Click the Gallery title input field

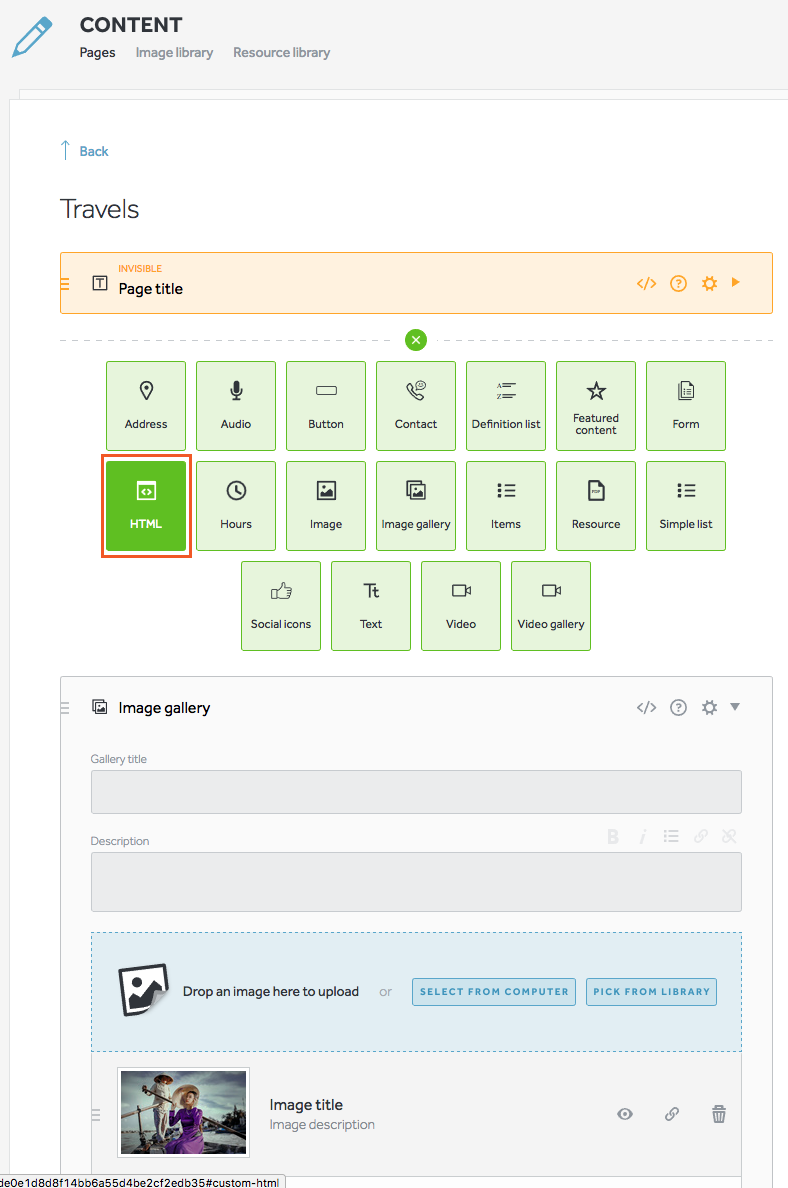point(416,792)
